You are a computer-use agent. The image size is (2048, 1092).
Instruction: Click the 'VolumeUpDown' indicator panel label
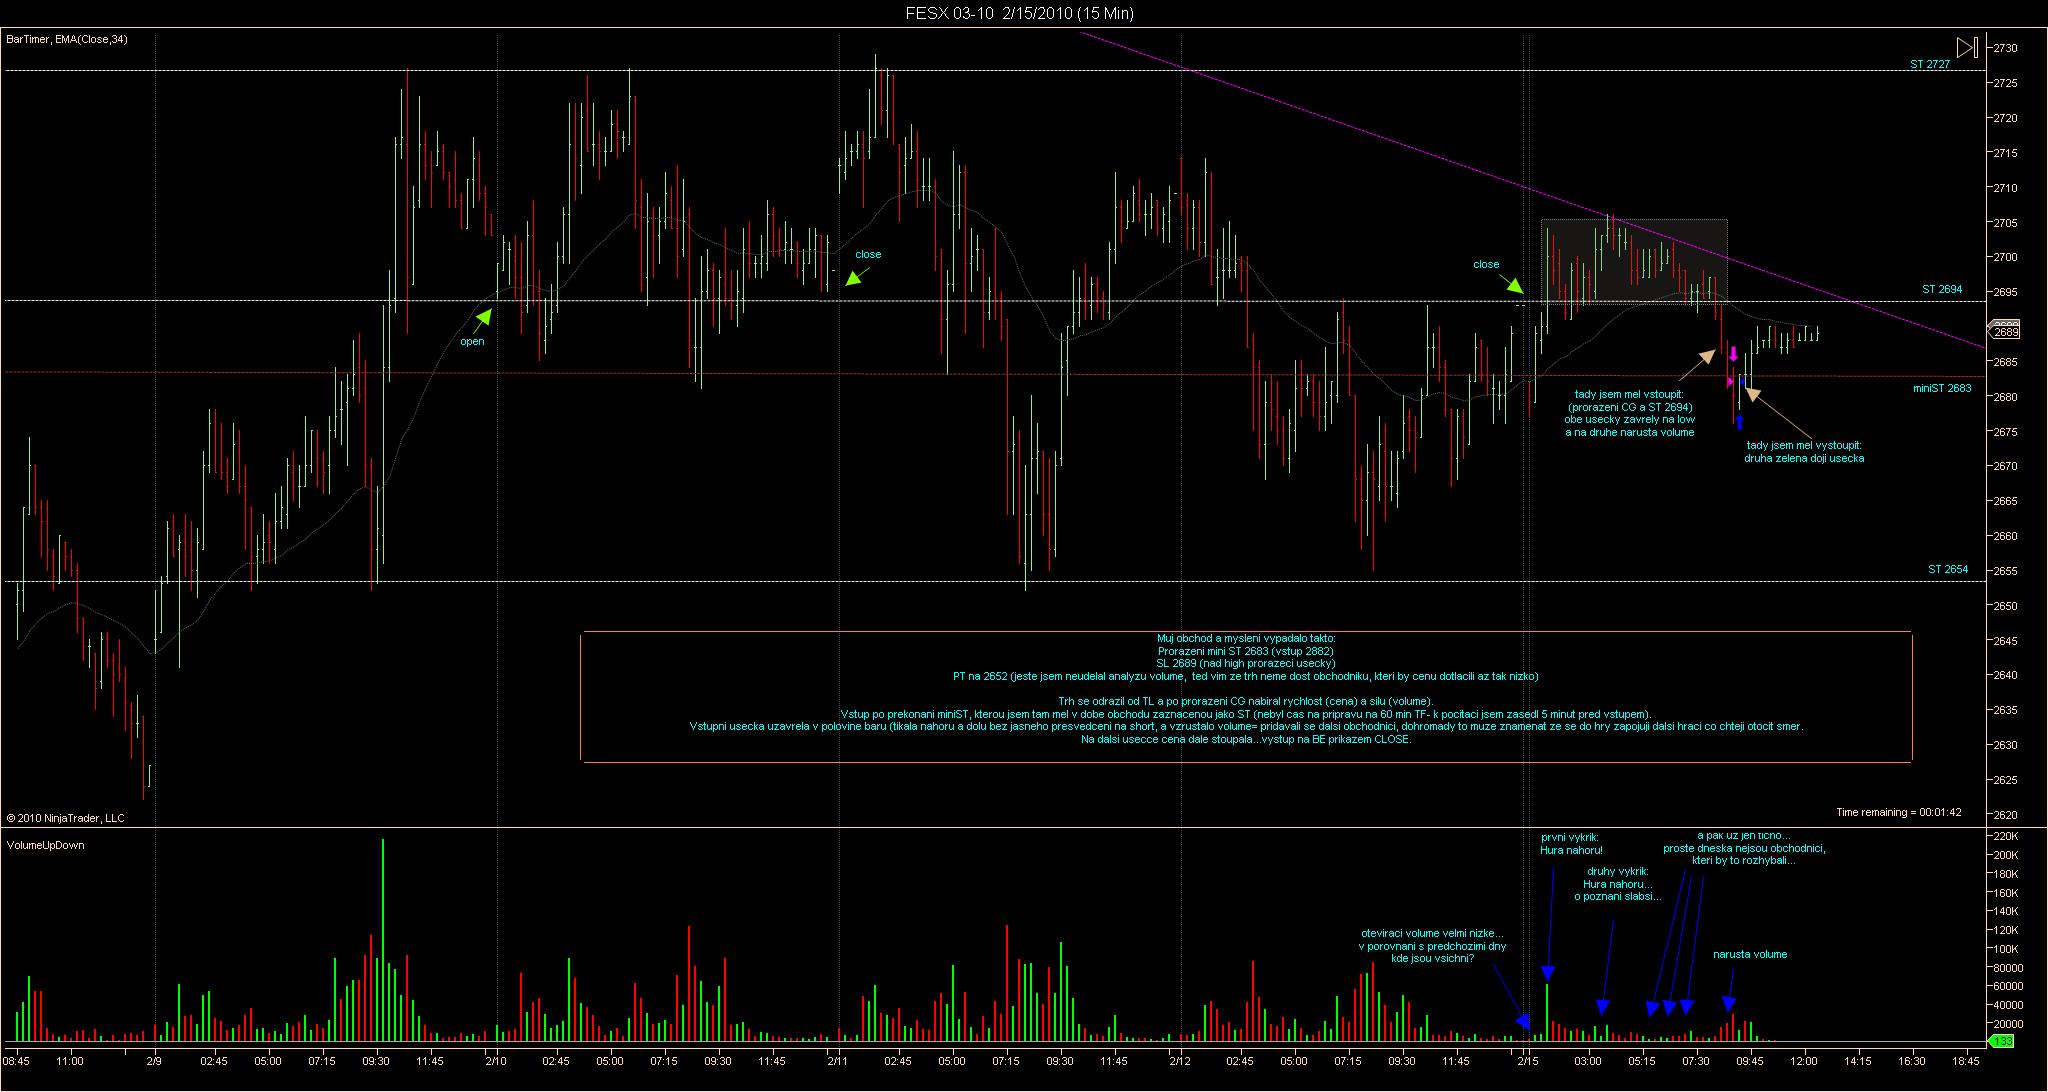[x=45, y=845]
